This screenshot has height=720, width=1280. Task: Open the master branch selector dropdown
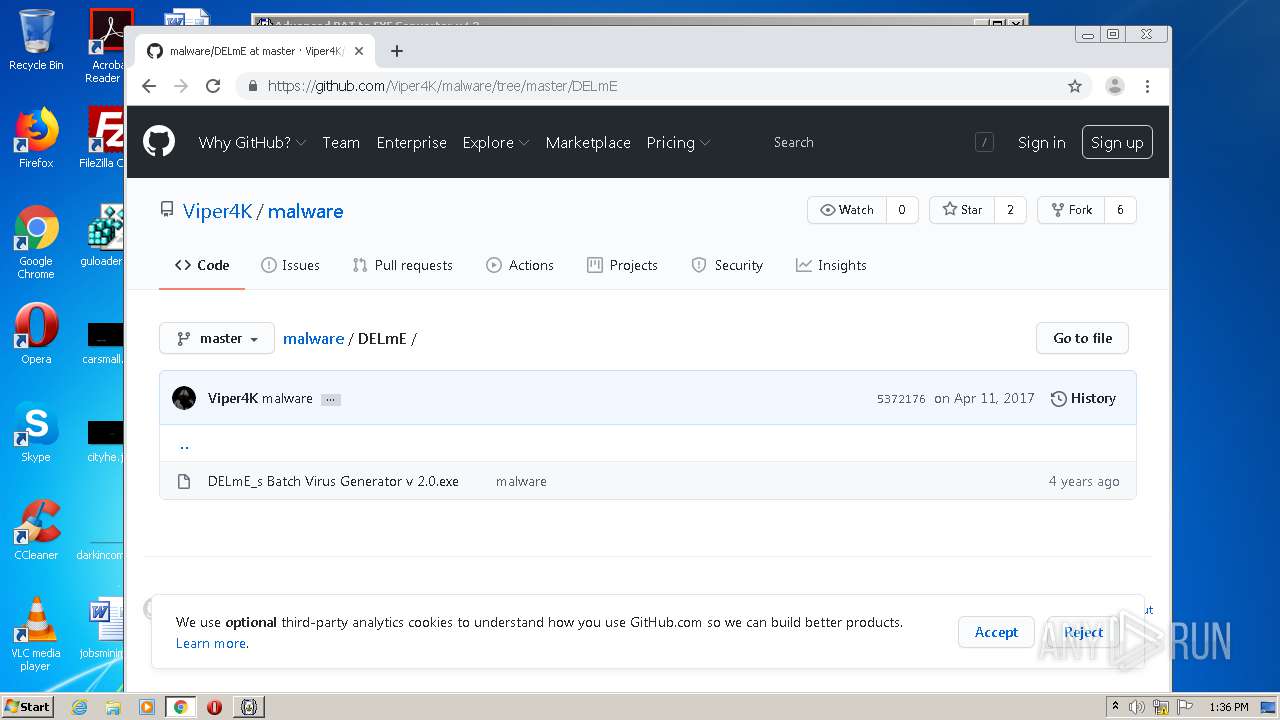click(217, 338)
